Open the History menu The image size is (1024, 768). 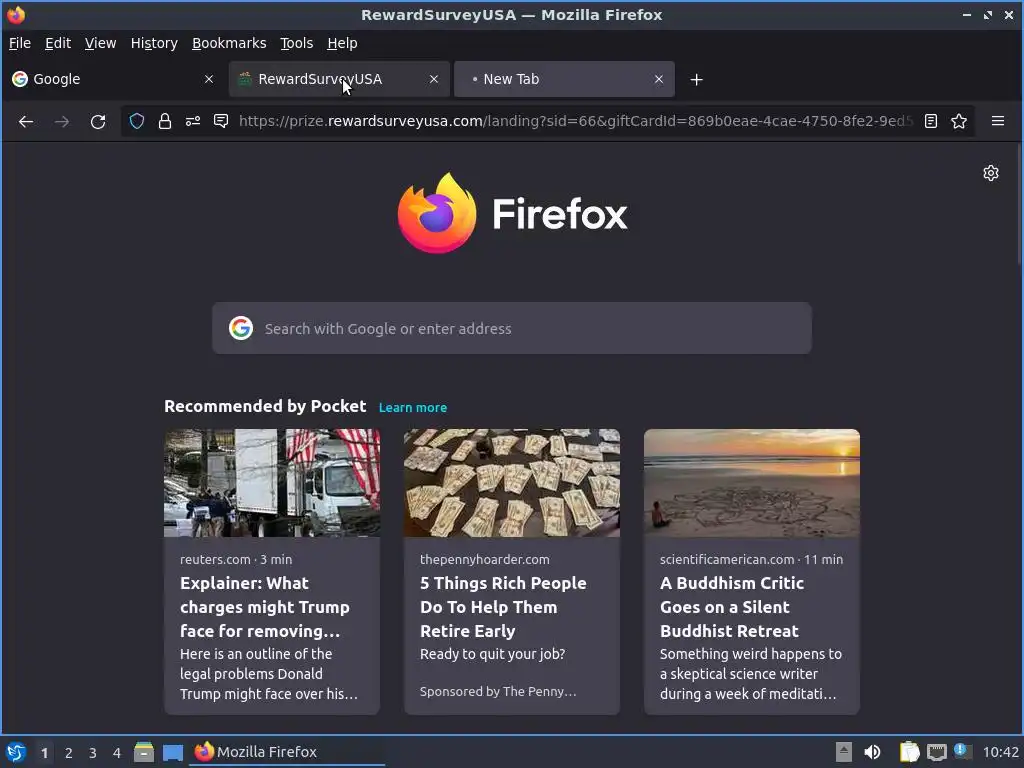[x=154, y=43]
